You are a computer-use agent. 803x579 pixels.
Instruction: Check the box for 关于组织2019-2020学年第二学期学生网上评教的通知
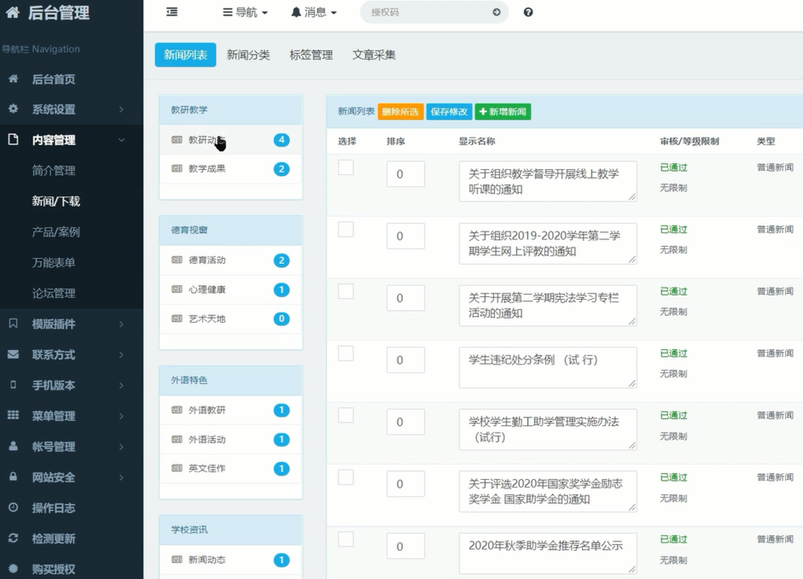point(346,229)
